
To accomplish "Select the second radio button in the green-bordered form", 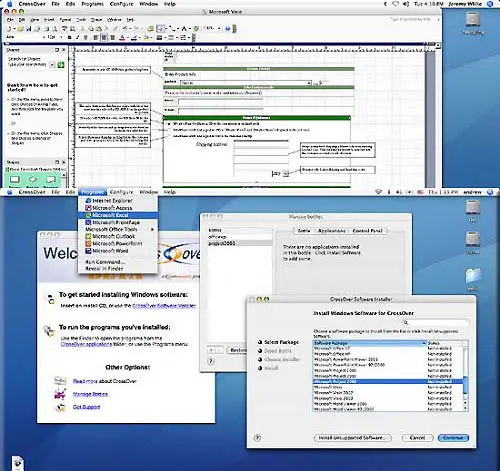I will click(169, 130).
